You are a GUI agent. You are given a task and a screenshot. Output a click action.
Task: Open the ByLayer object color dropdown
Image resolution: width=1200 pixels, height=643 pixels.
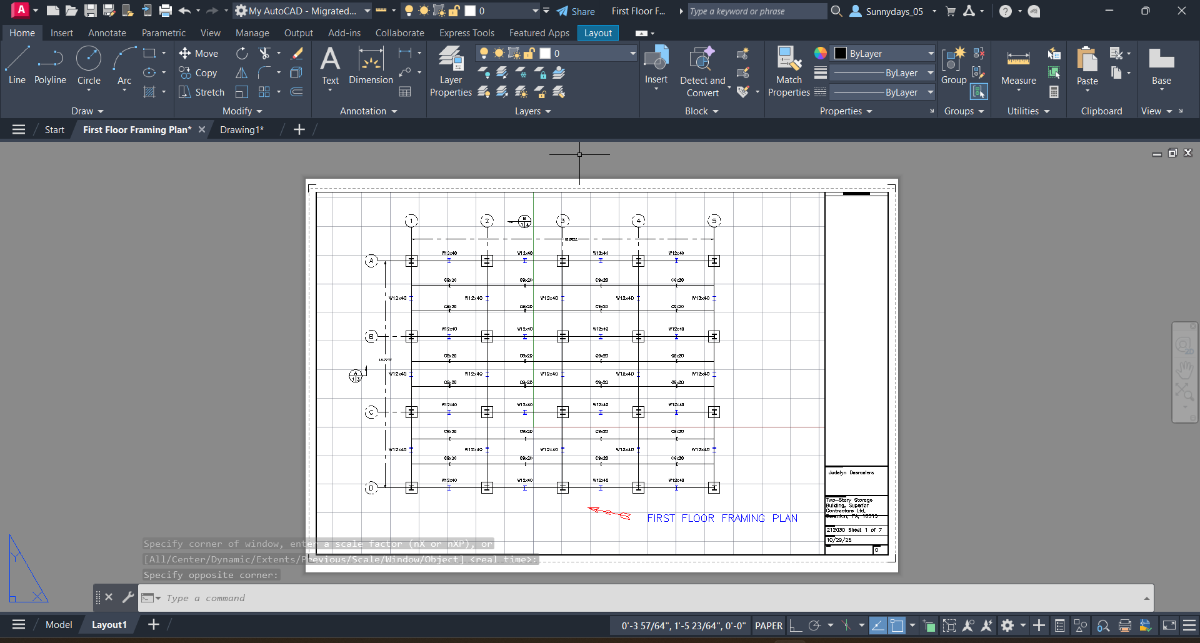tap(885, 53)
